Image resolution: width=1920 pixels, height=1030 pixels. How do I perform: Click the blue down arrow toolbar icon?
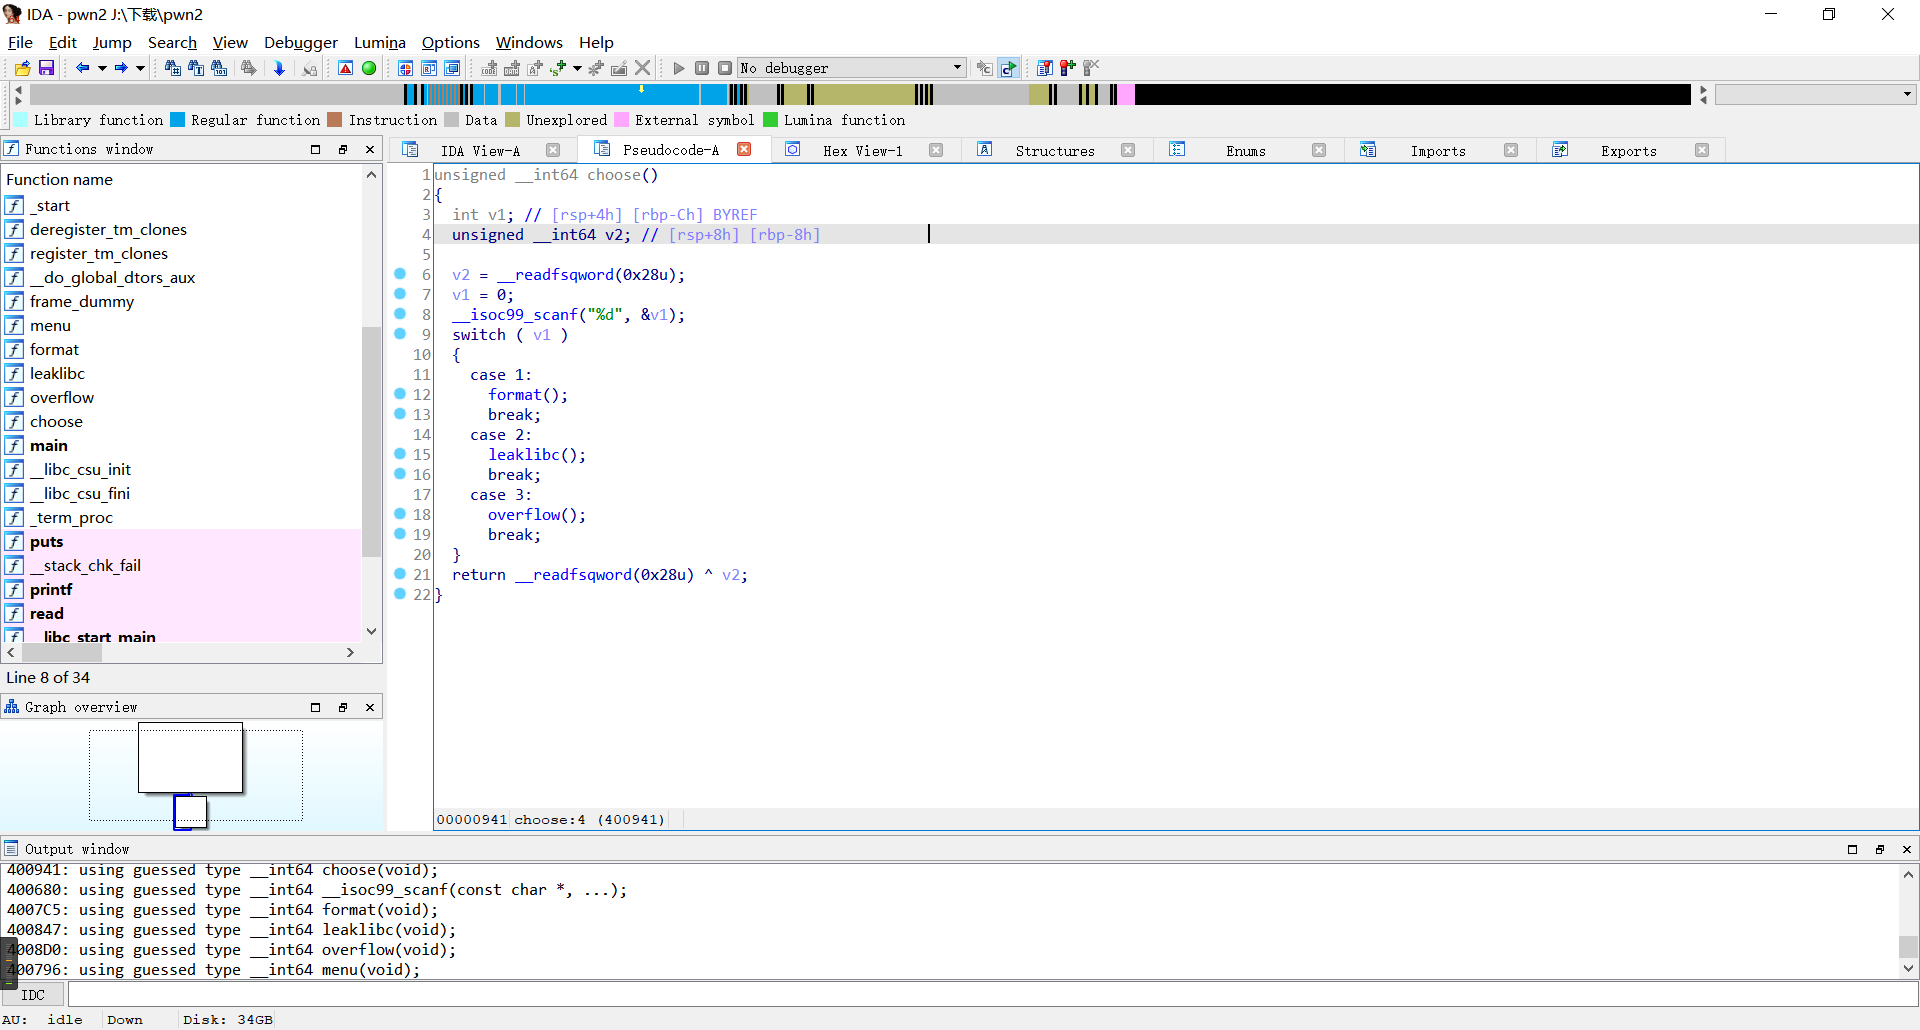point(279,68)
